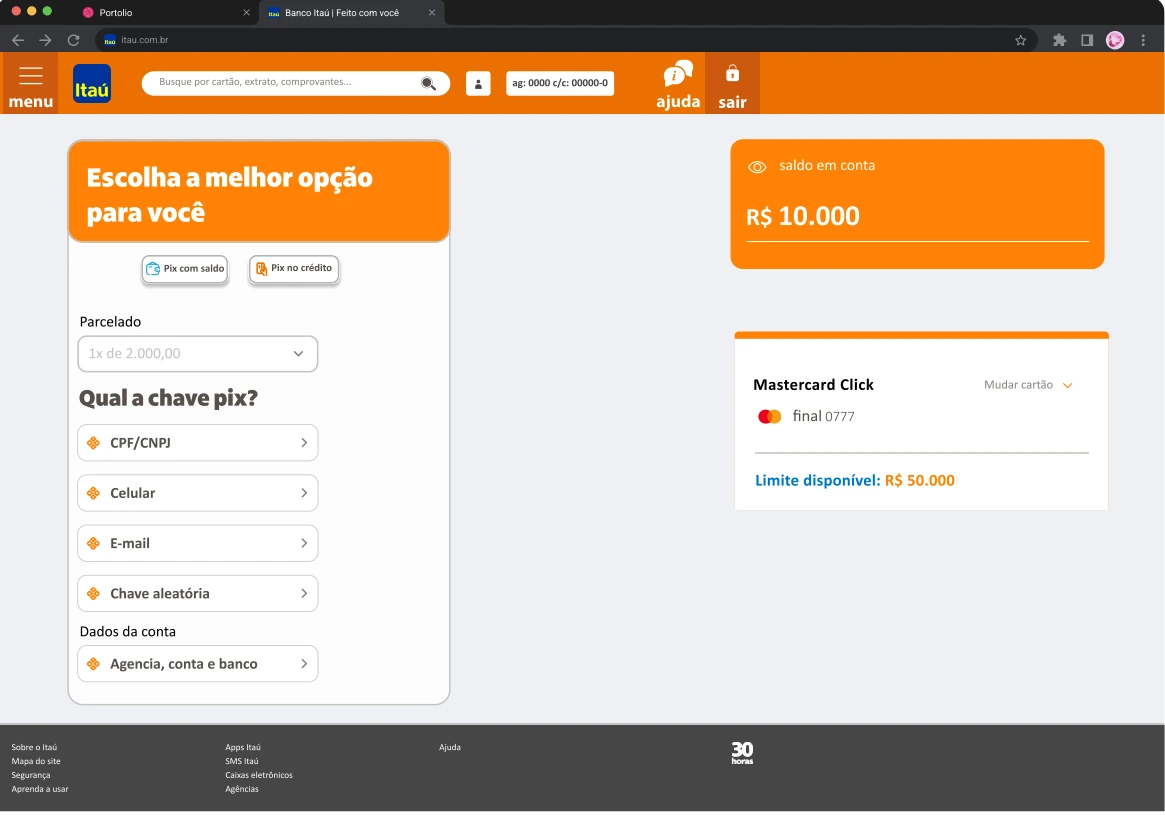
Task: Open Chrome three-dot menu
Action: pyautogui.click(x=1143, y=40)
